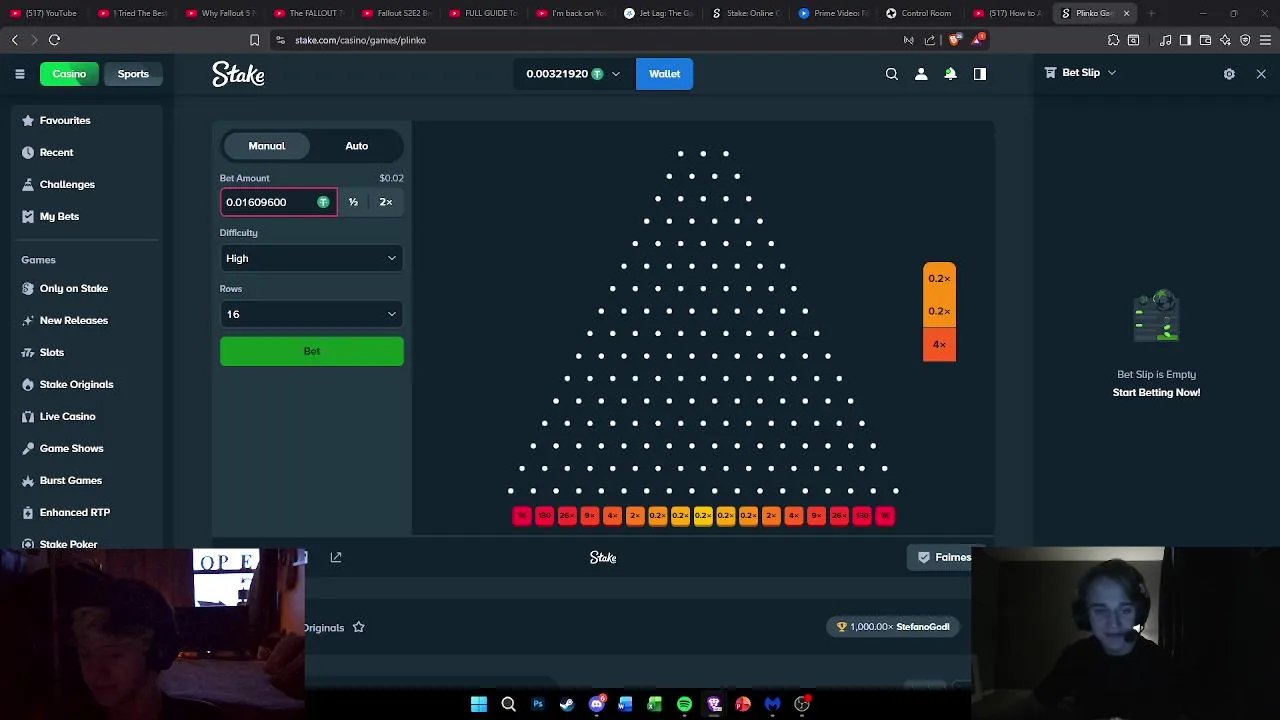The height and width of the screenshot is (720, 1280).
Task: Open browser media music note icon
Action: click(x=1165, y=40)
